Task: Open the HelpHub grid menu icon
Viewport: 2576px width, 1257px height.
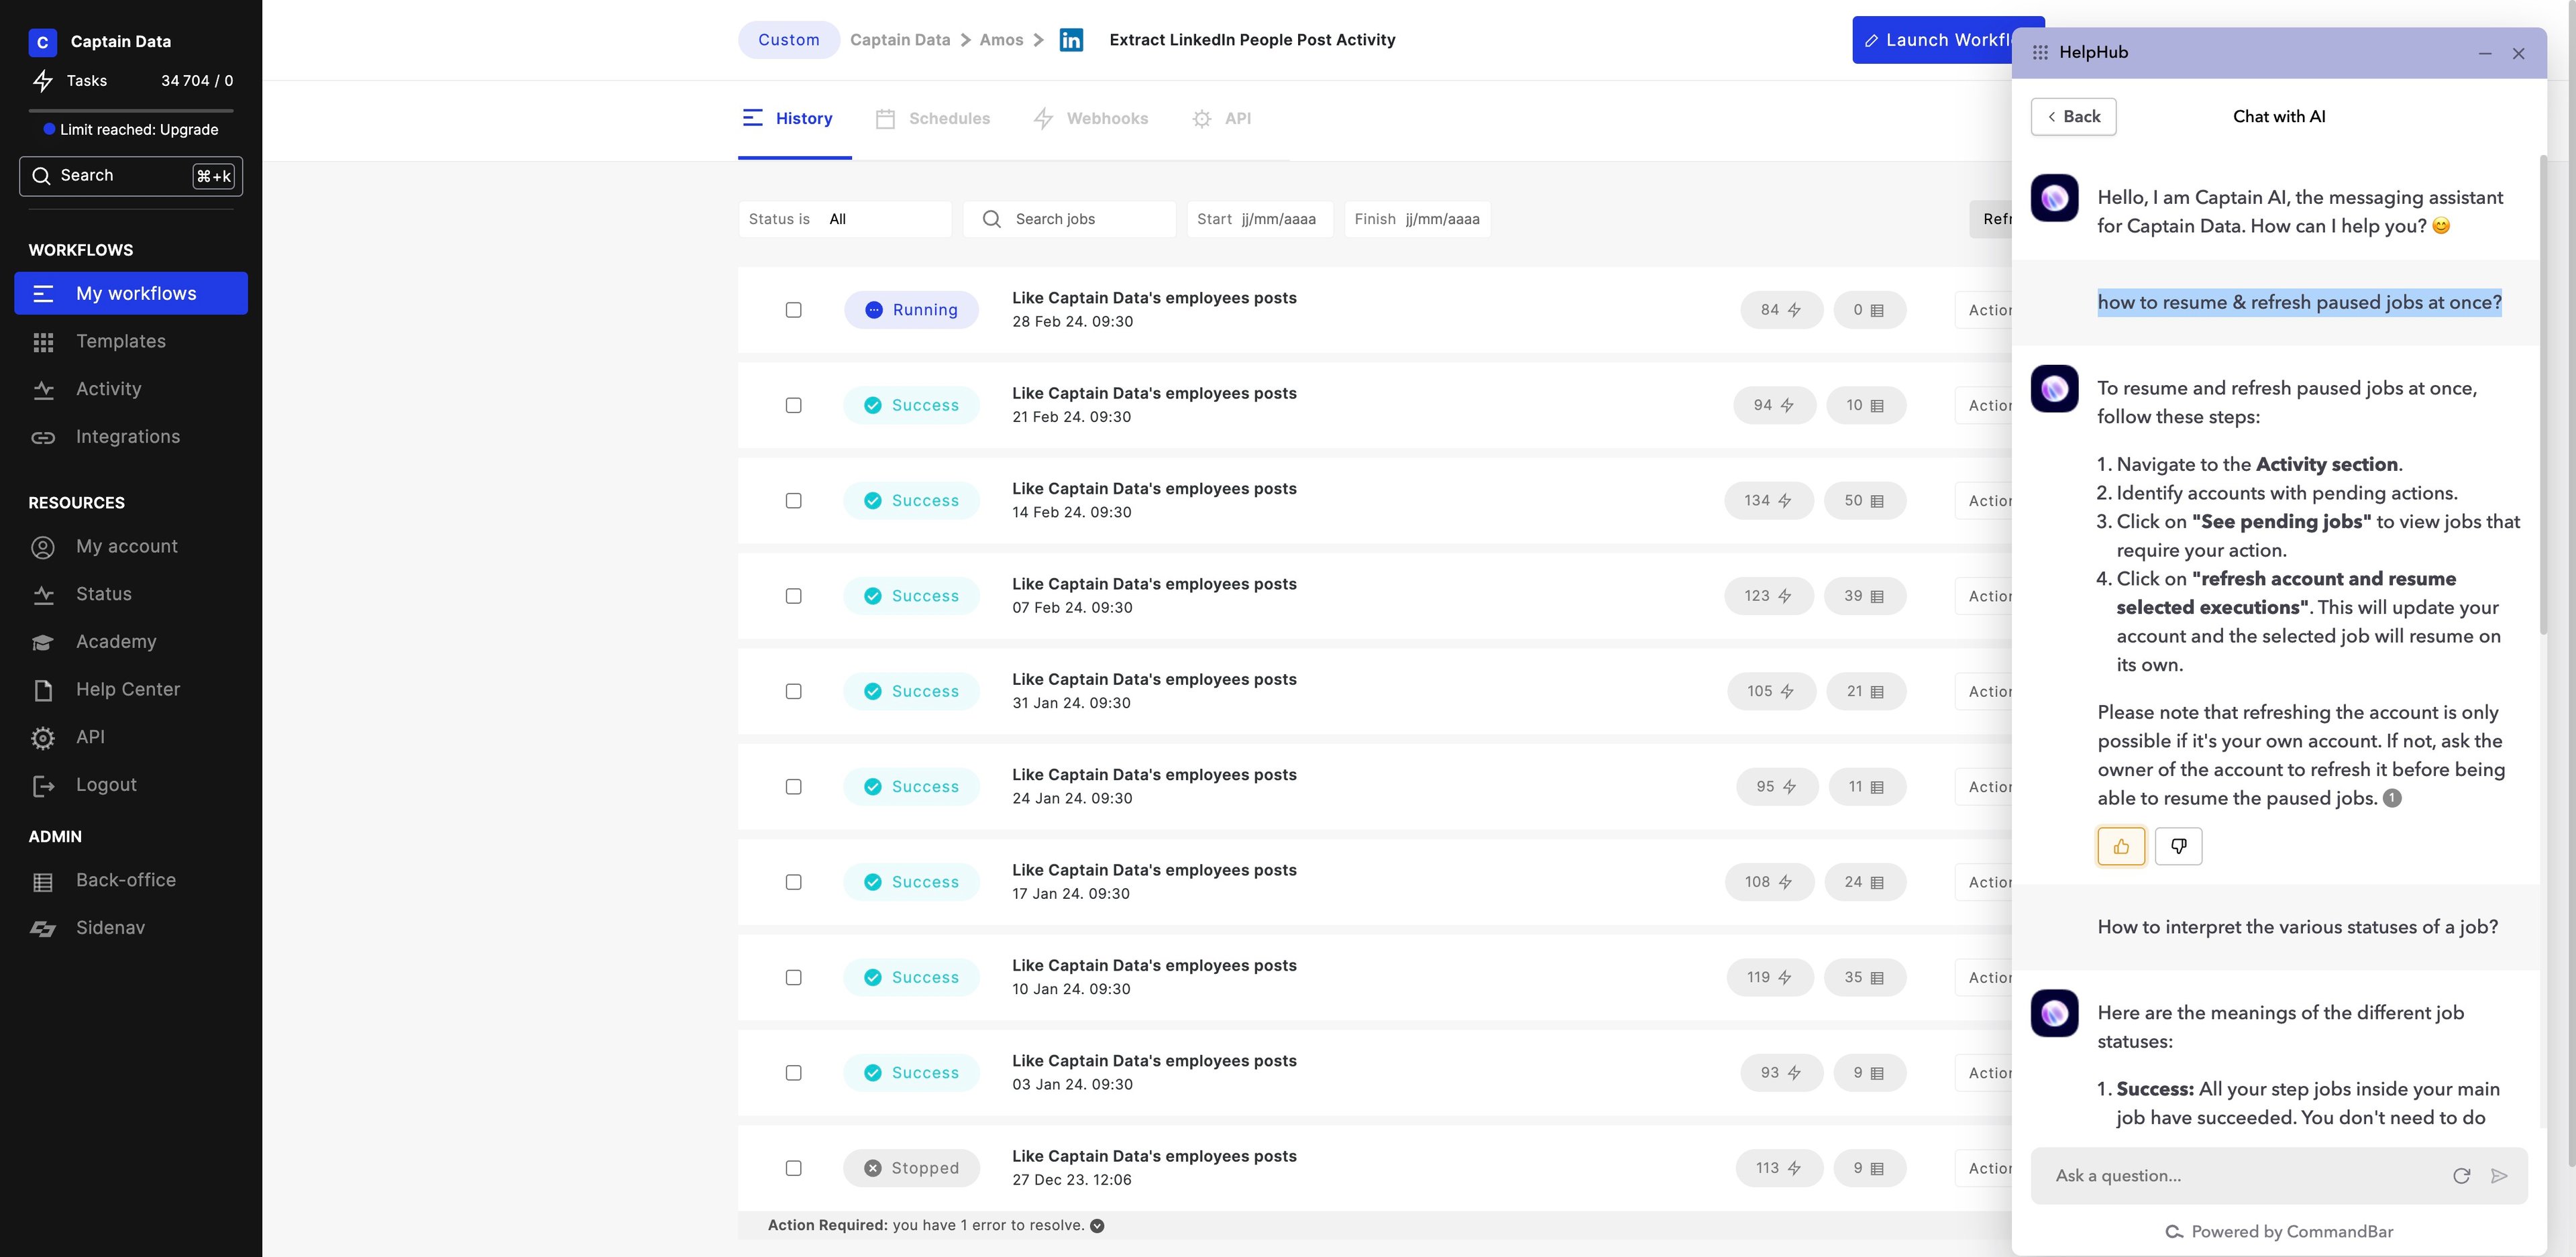Action: pos(2040,52)
